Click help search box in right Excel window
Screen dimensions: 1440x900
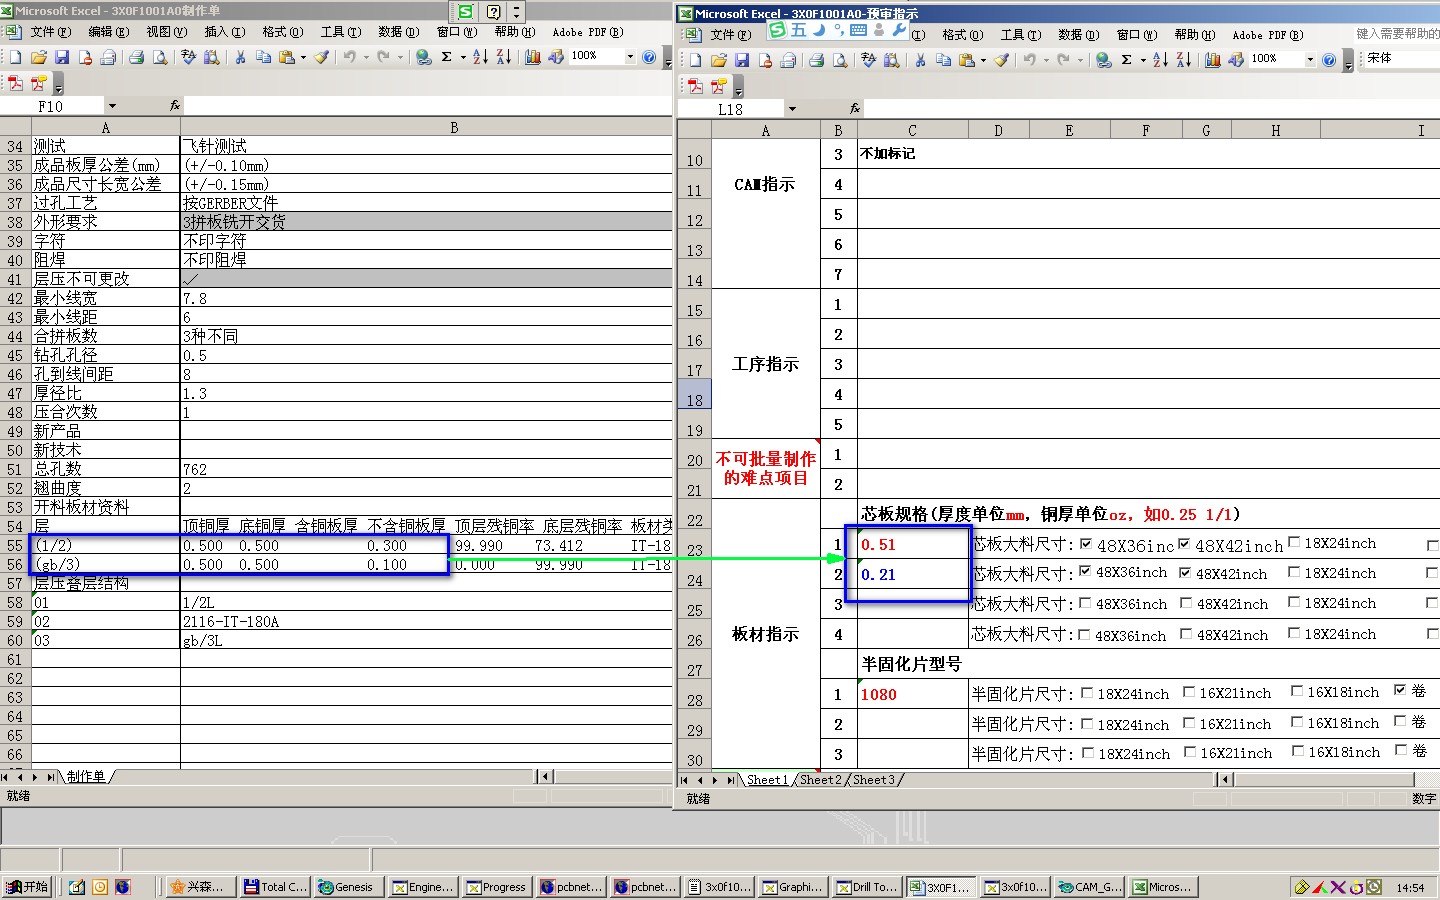(x=1397, y=33)
